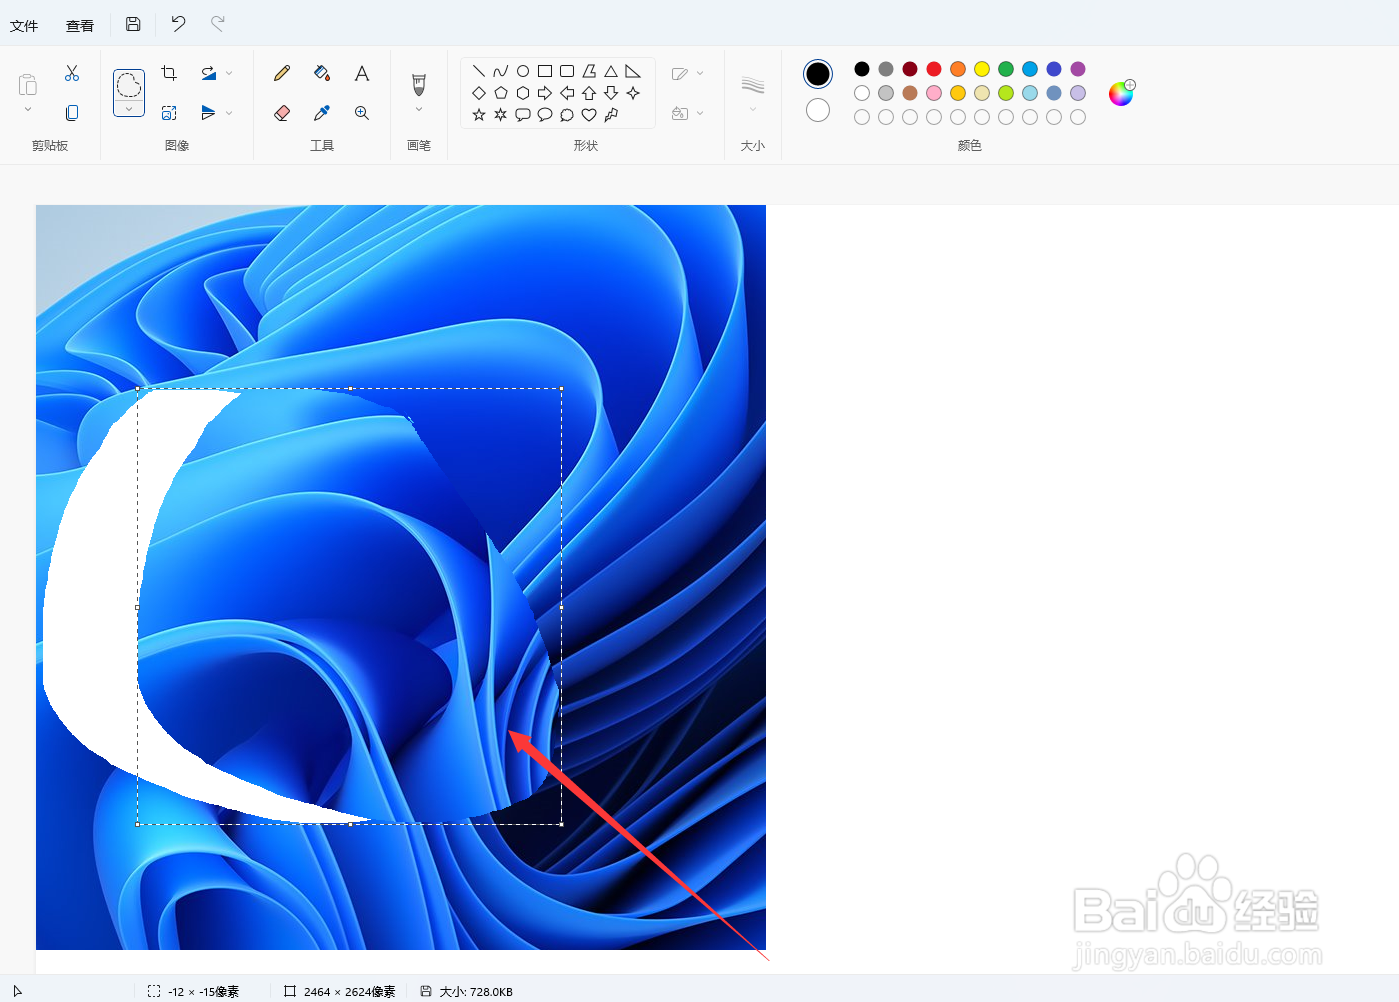1399x1002 pixels.
Task: Pick the Up arrow shape
Action: click(589, 93)
